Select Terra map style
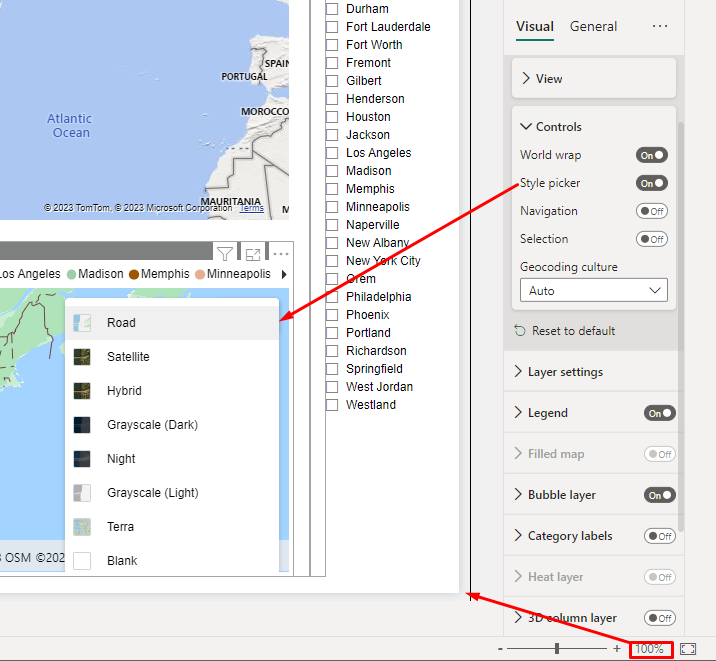 [x=172, y=527]
